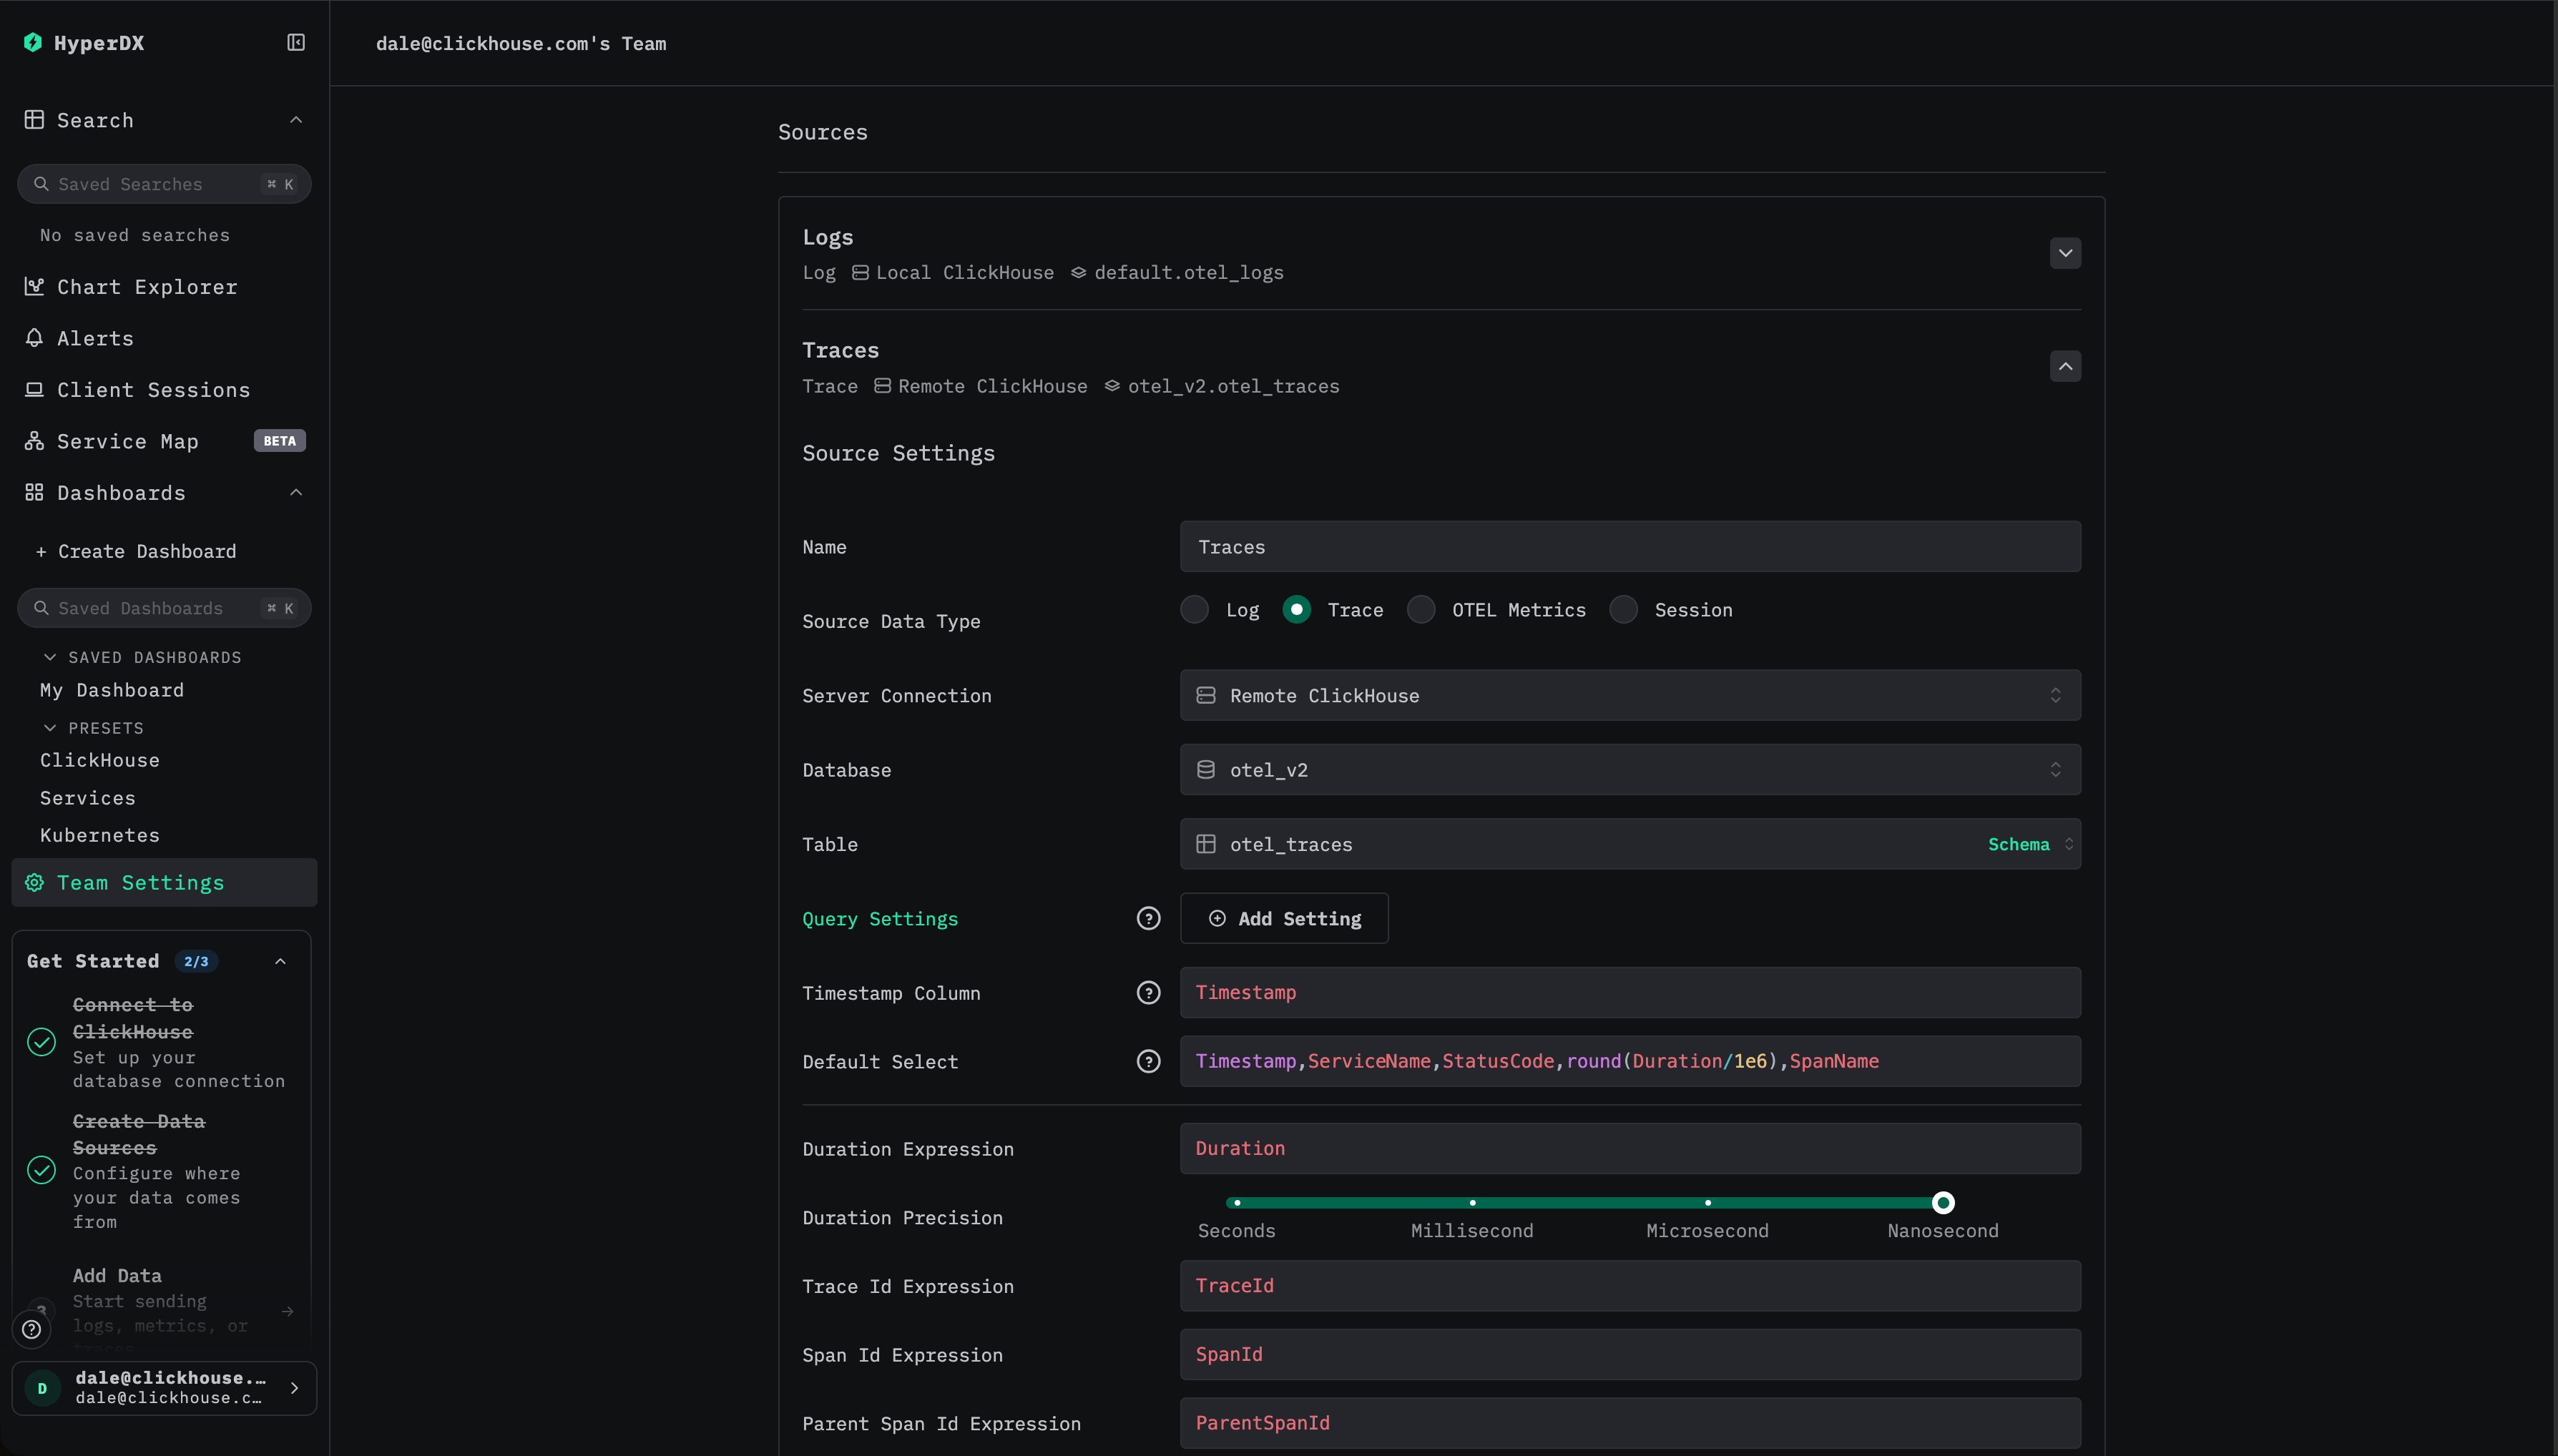Click the HyperDX logo icon
2558x1456 pixels.
pos(33,42)
